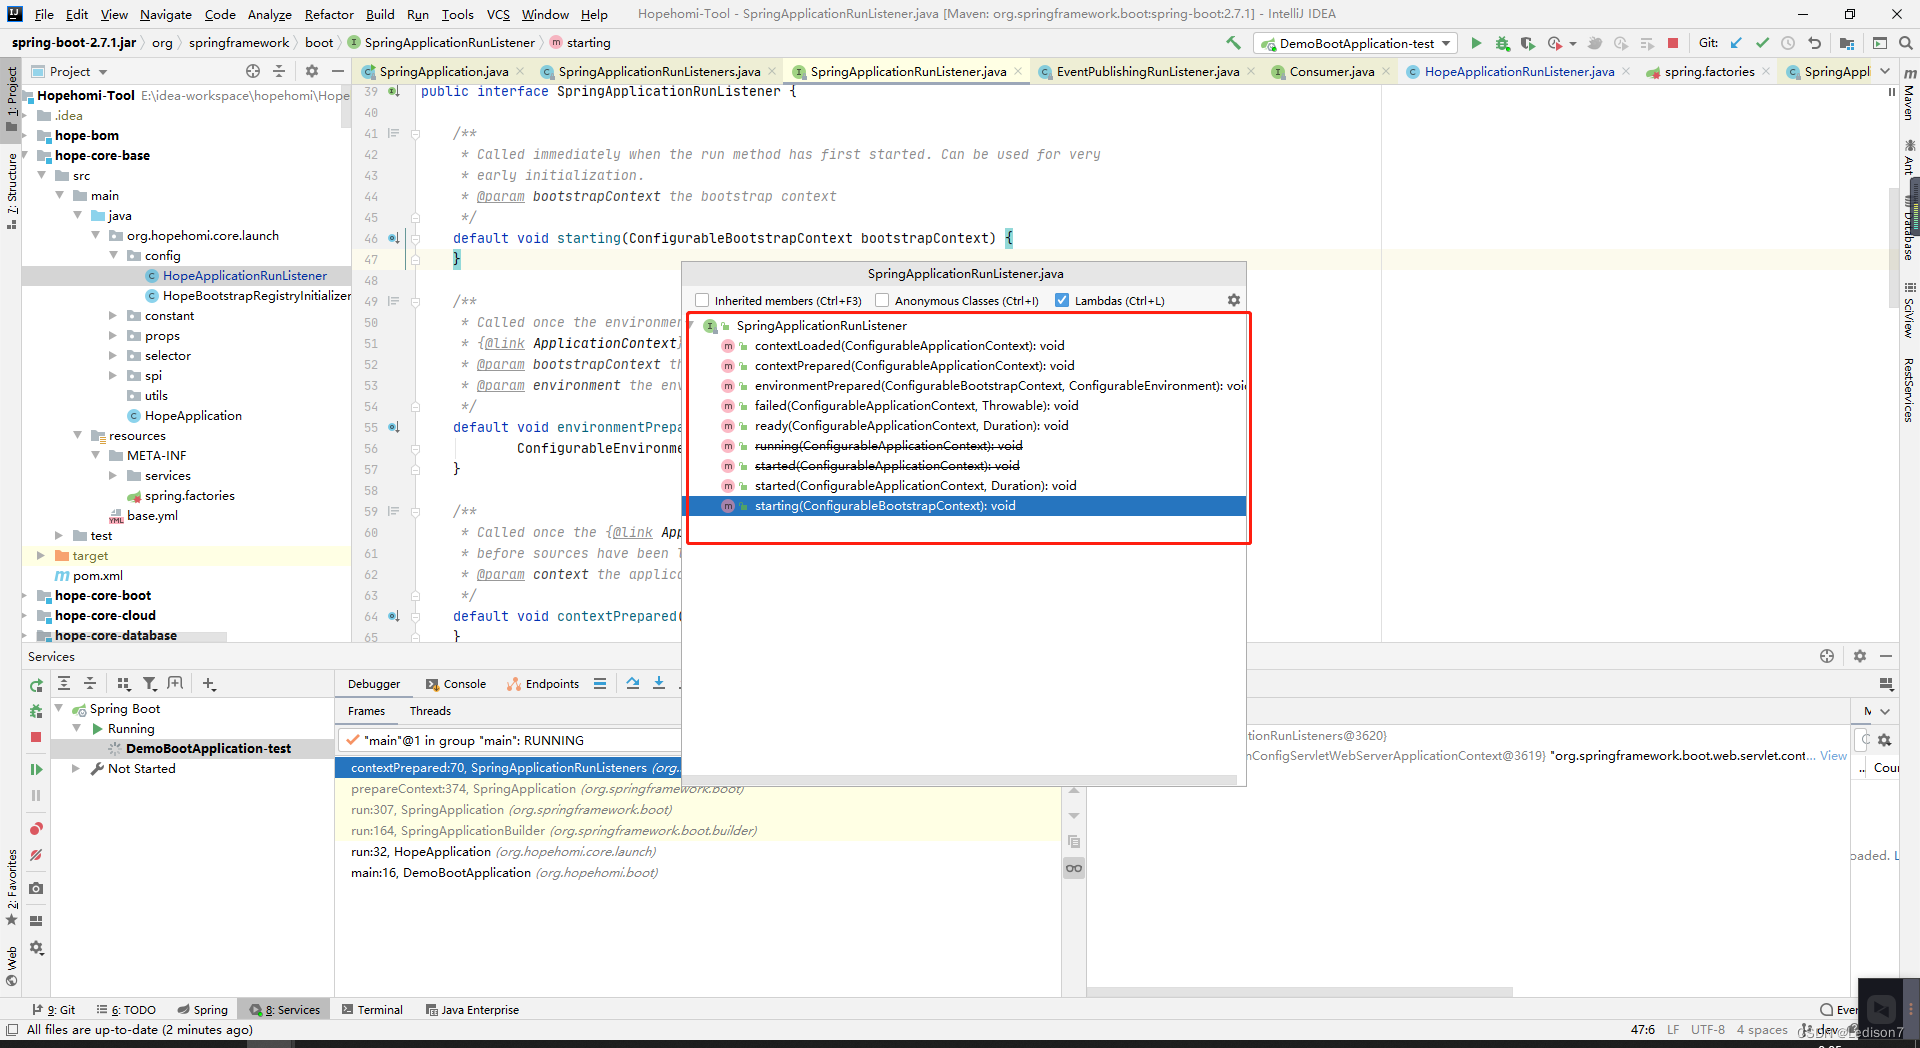Open Project Structure from the toolbar
Screen dimensions: 1920x1048
coord(1847,43)
